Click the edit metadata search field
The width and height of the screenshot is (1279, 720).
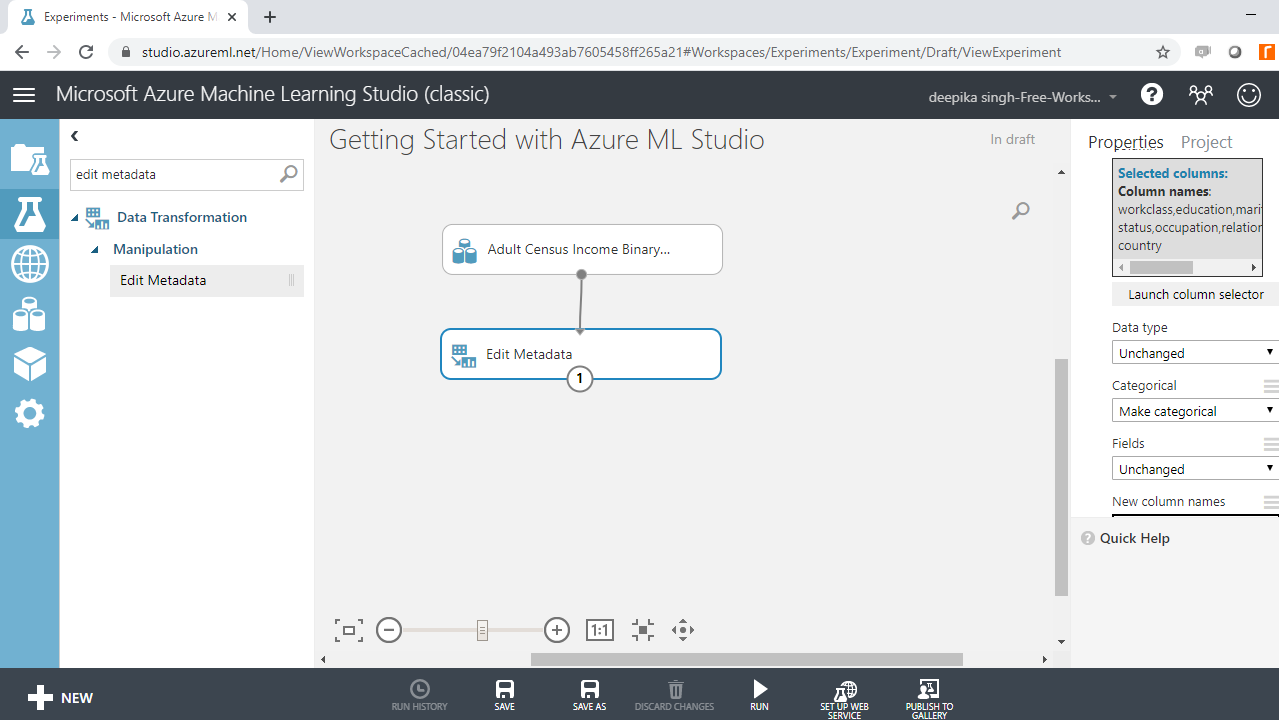(175, 174)
